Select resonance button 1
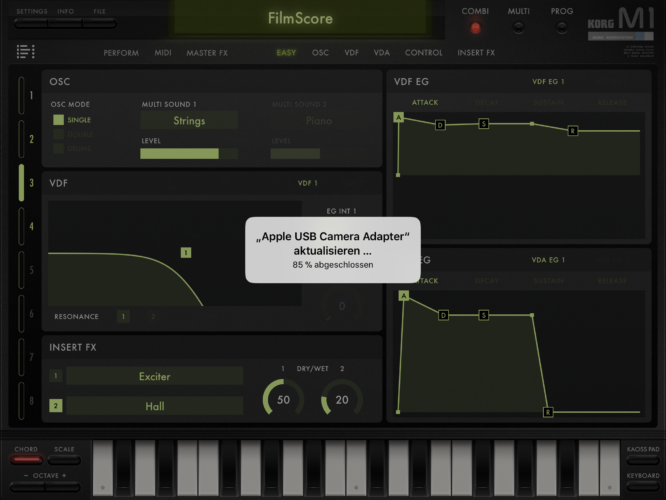Screen dimensions: 666x500 pos(123,316)
